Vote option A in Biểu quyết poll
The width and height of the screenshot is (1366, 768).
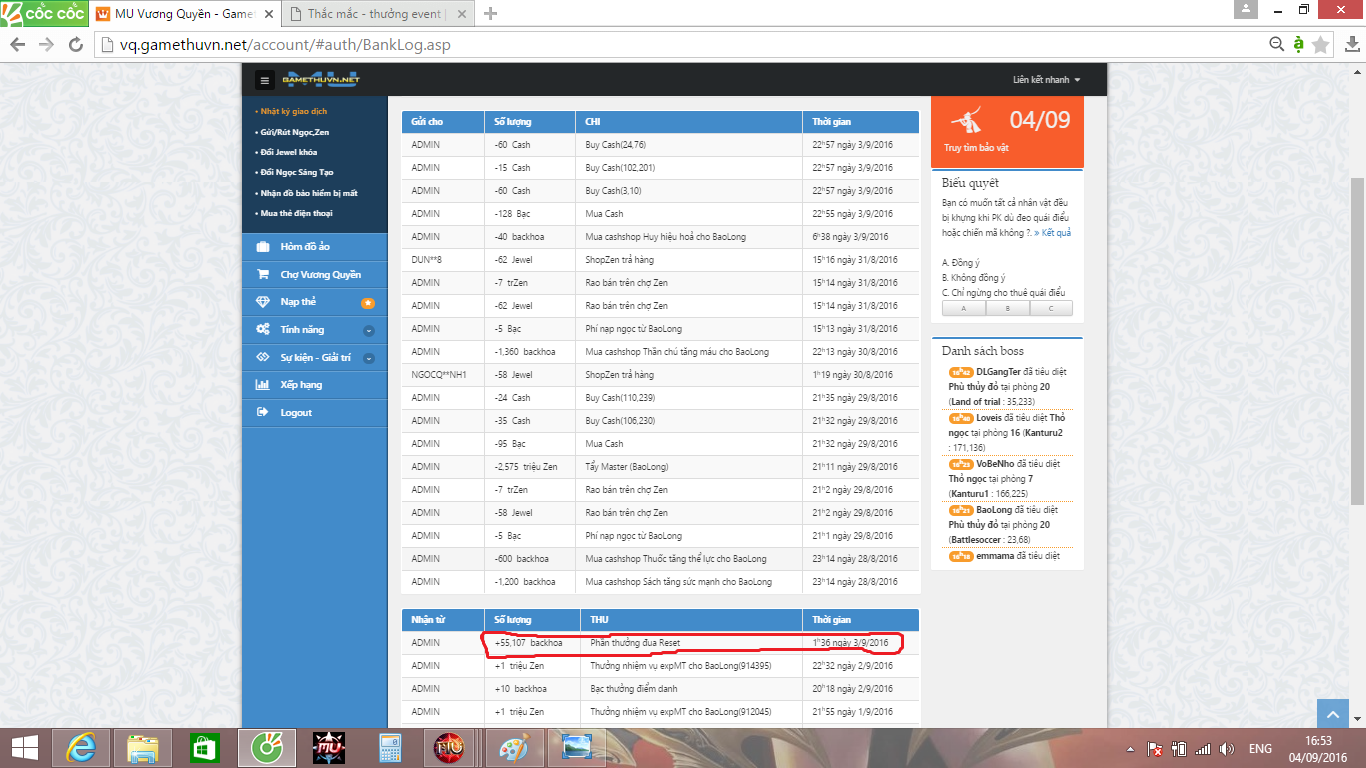point(963,309)
